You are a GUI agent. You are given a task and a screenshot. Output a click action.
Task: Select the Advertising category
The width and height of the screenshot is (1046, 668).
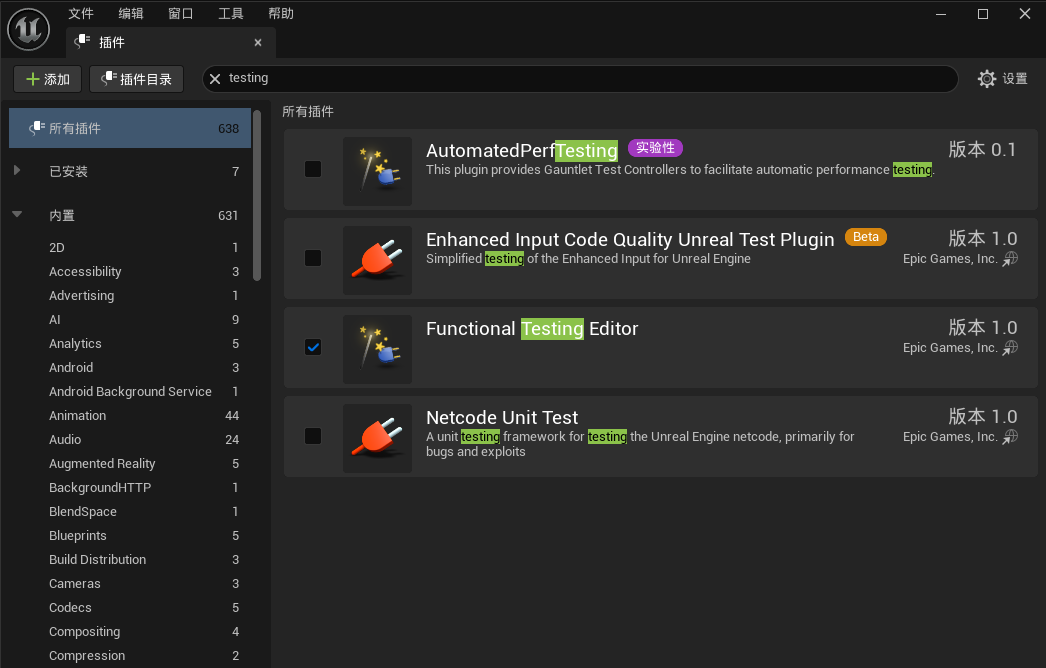tap(130, 296)
